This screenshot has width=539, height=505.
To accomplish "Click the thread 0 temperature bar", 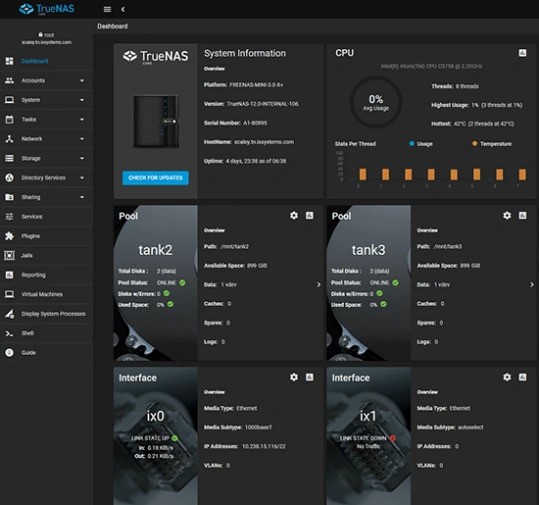I will (363, 174).
